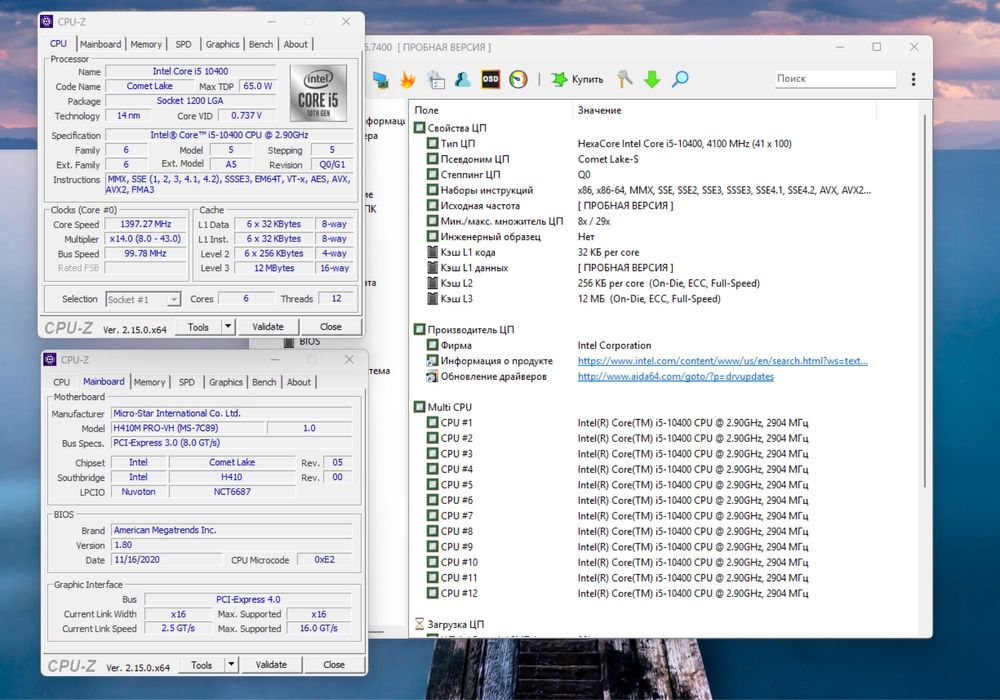
Task: Click the Купить buy button in AIDA64
Action: 577,79
